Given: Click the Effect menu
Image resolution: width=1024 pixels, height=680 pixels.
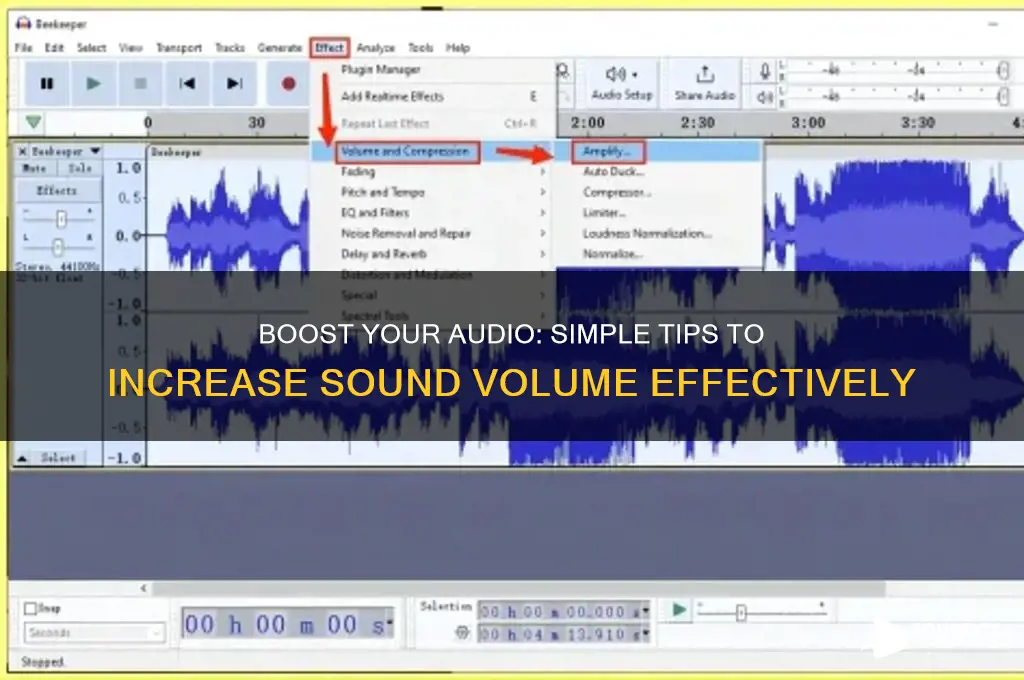Looking at the screenshot, I should click(x=330, y=48).
